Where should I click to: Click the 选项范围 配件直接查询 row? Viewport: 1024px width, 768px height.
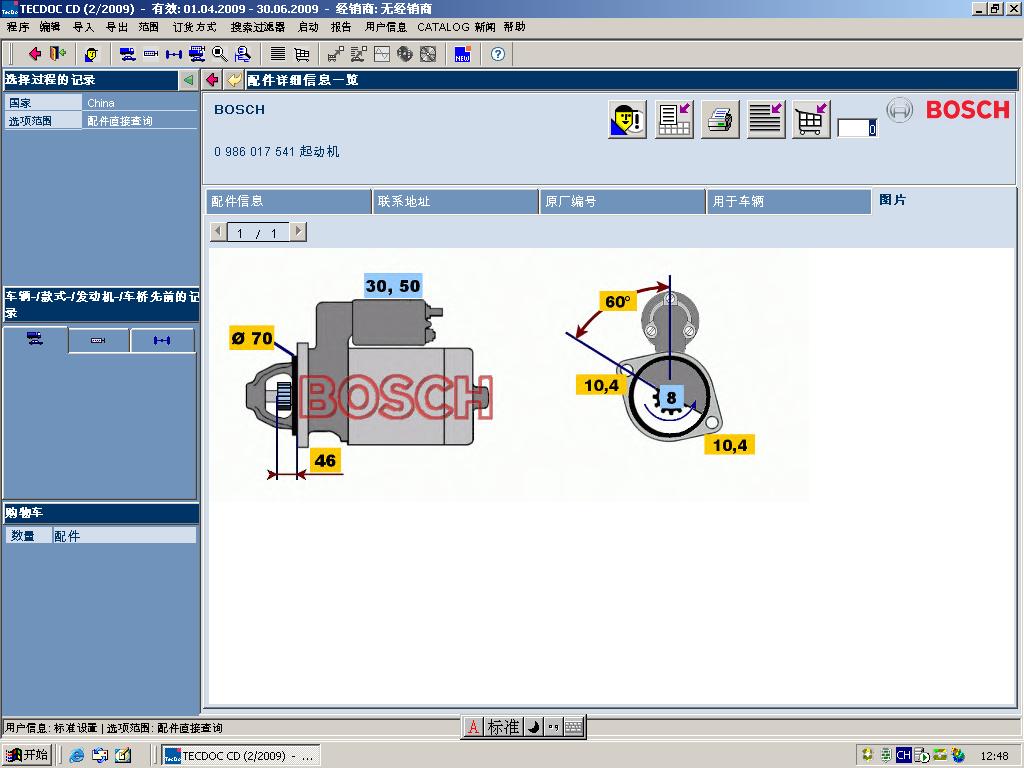click(101, 121)
